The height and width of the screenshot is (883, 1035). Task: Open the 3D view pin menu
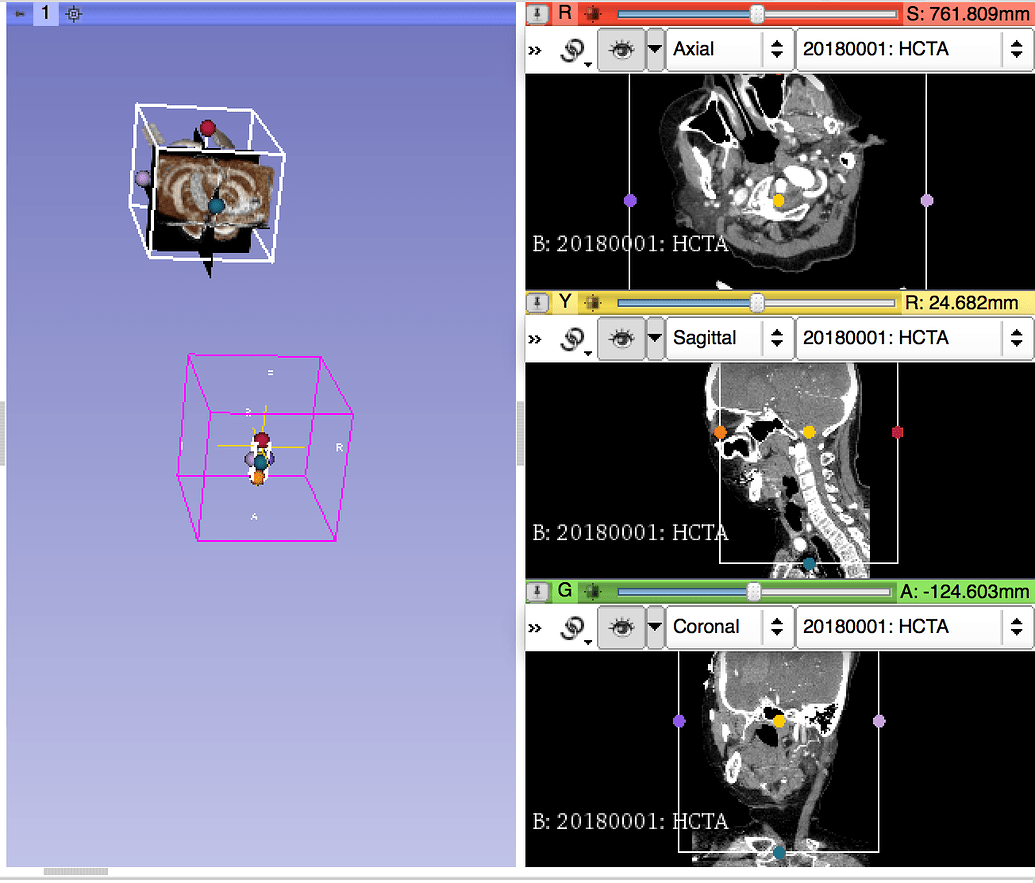(x=20, y=14)
